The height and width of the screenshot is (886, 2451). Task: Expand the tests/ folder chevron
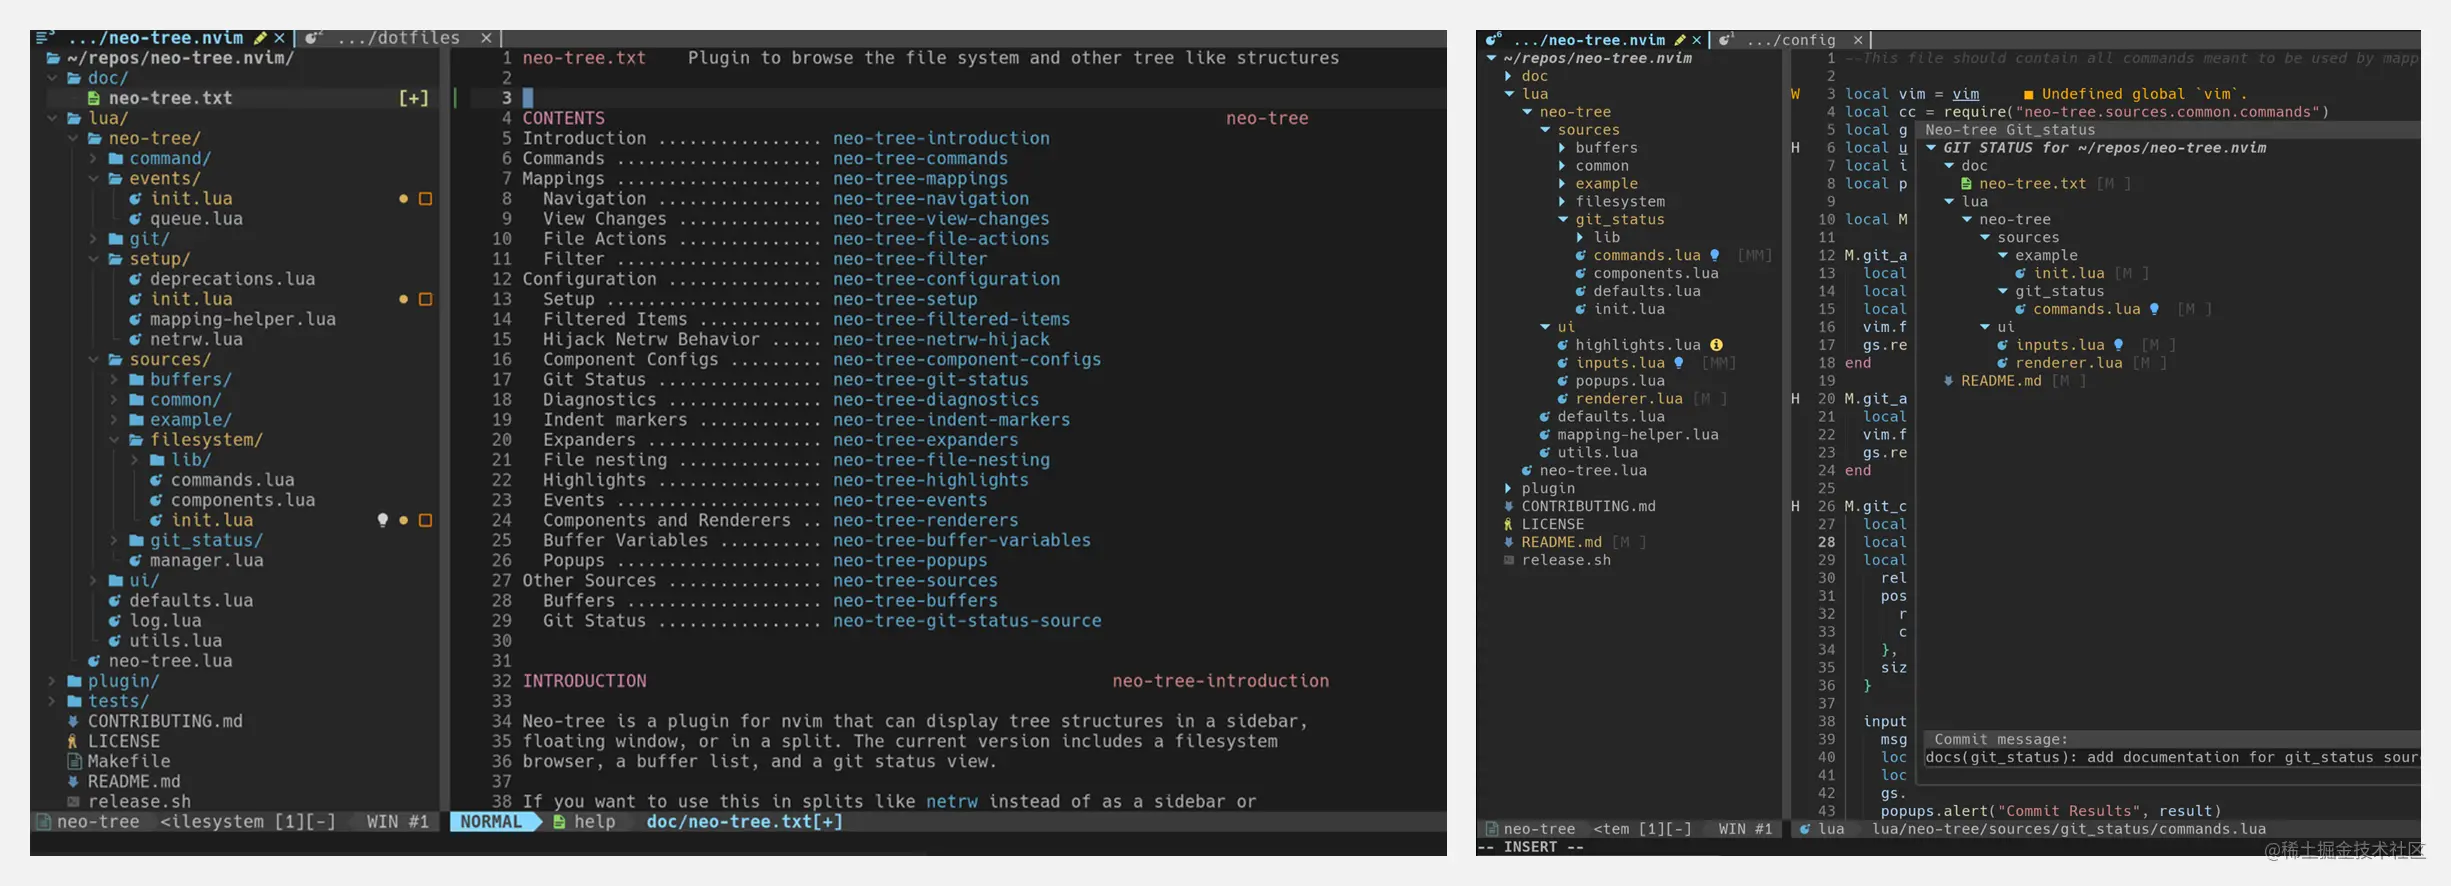[x=52, y=701]
